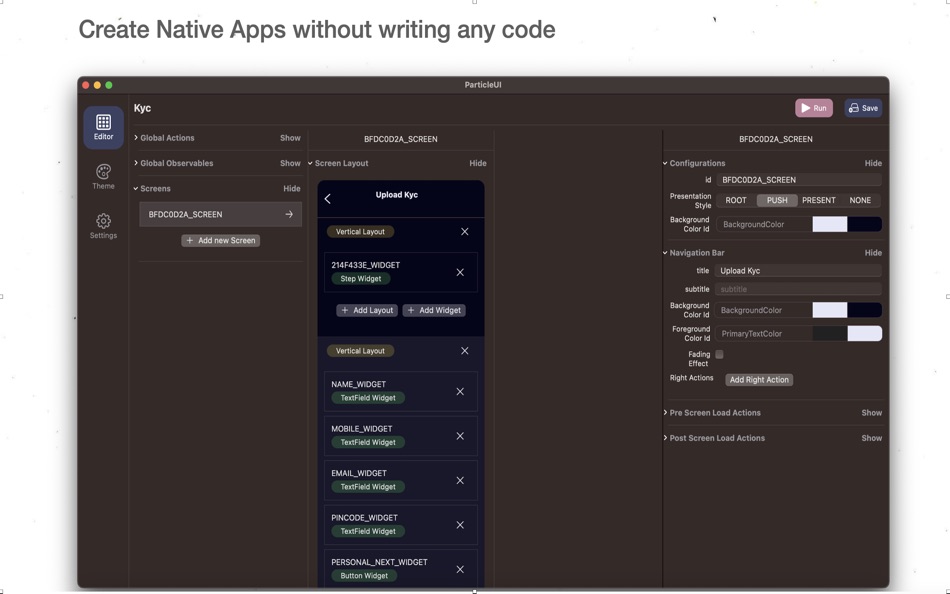Click NAME_WIDGET TextField Widget tag
The width and height of the screenshot is (950, 594).
[368, 398]
